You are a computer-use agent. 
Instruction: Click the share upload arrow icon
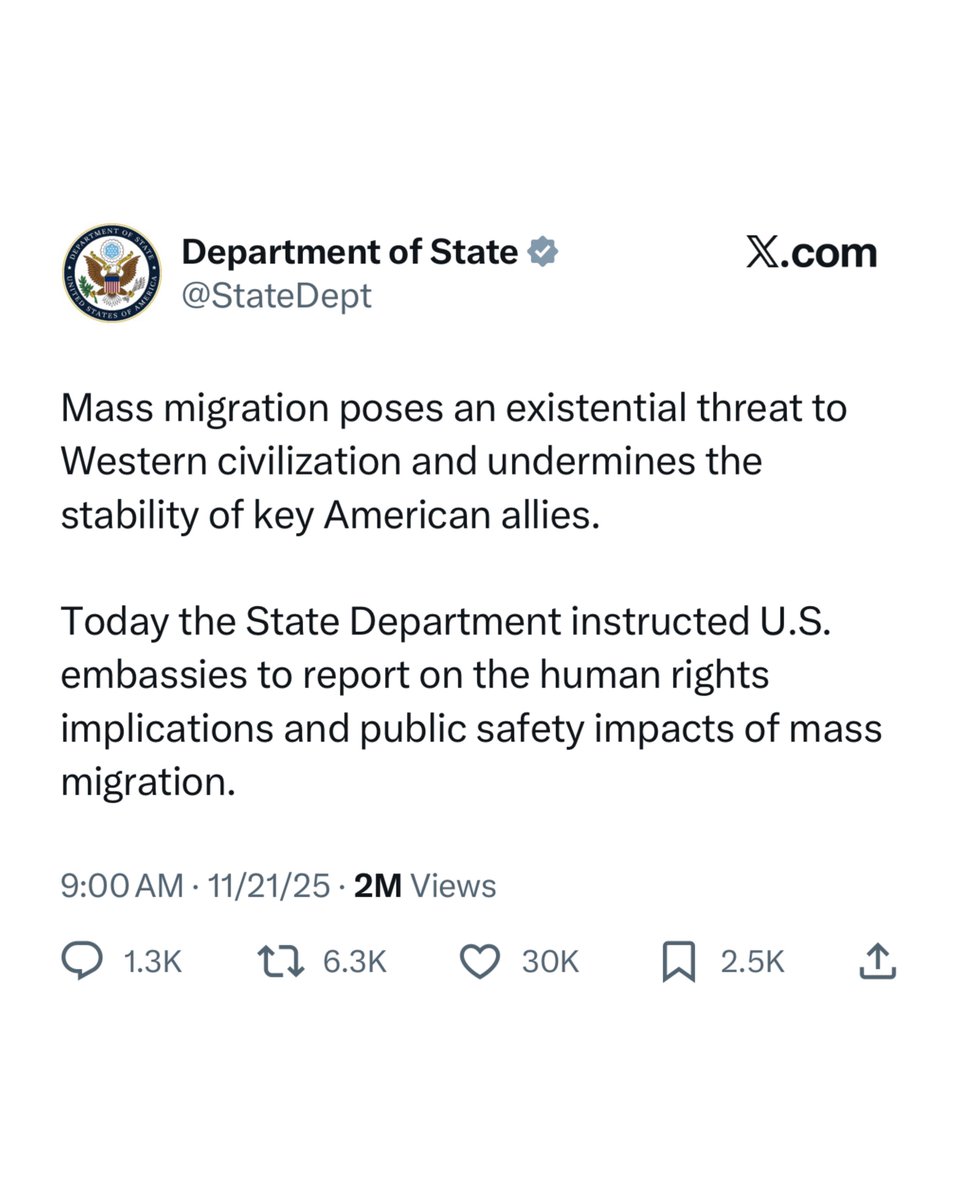coord(877,962)
